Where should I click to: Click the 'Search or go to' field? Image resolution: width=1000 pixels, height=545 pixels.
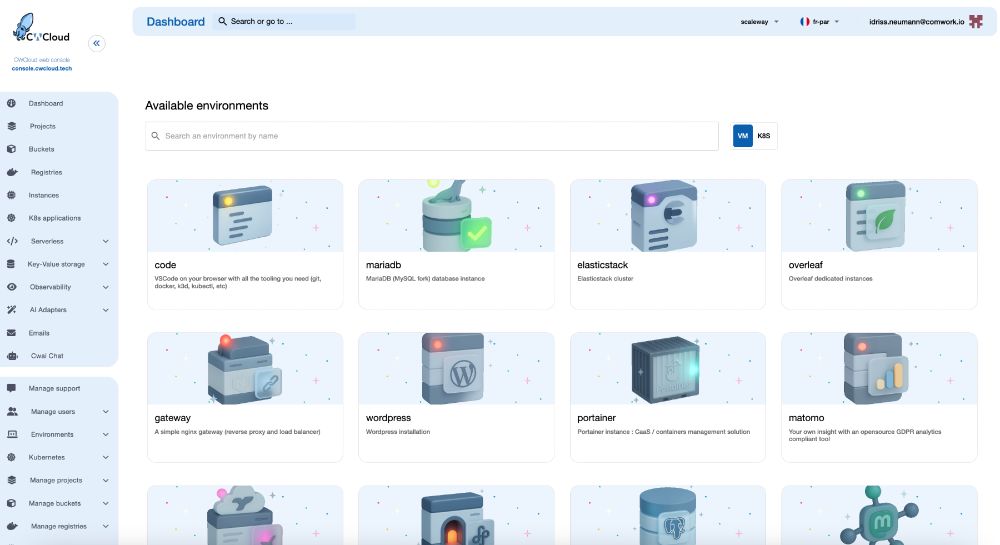284,22
